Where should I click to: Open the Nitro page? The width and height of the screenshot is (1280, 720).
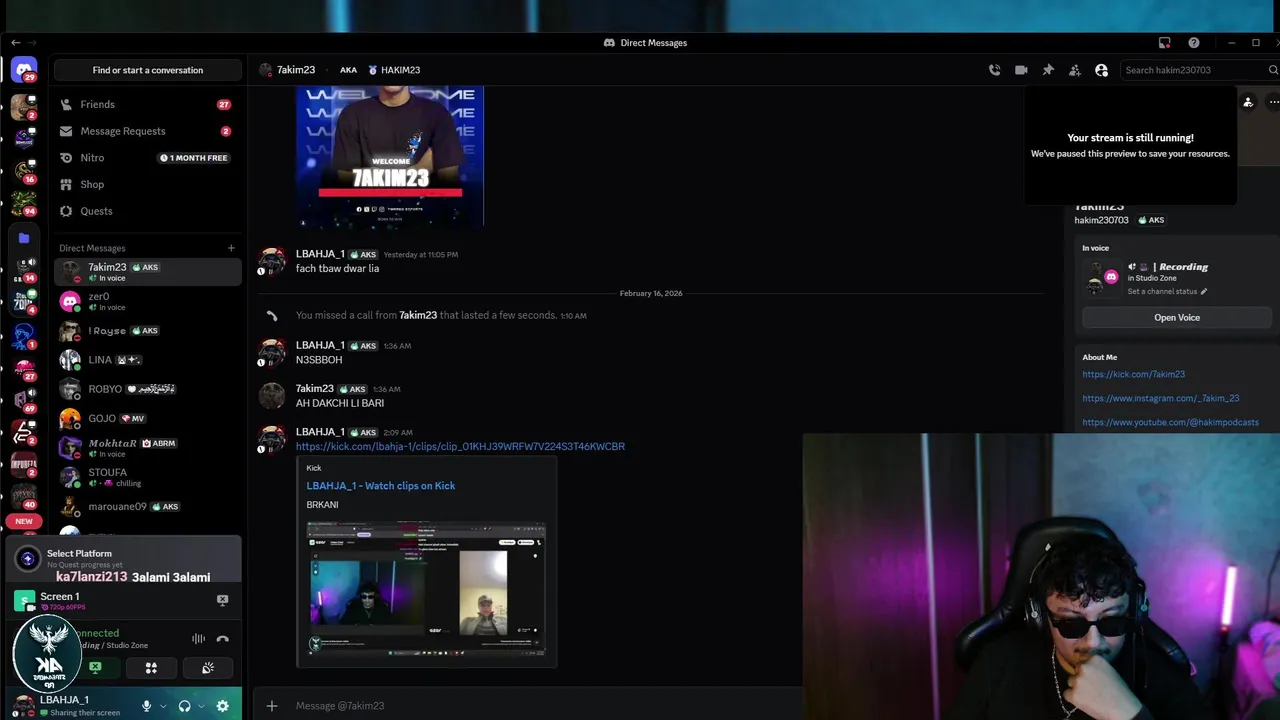[148, 158]
